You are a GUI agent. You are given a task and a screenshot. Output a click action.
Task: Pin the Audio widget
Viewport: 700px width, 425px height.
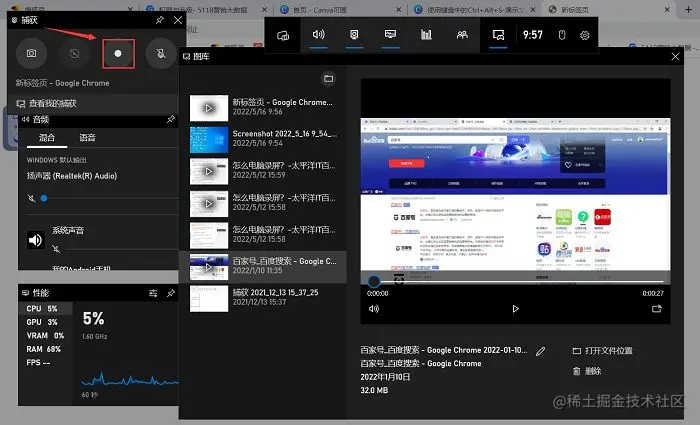(x=171, y=119)
